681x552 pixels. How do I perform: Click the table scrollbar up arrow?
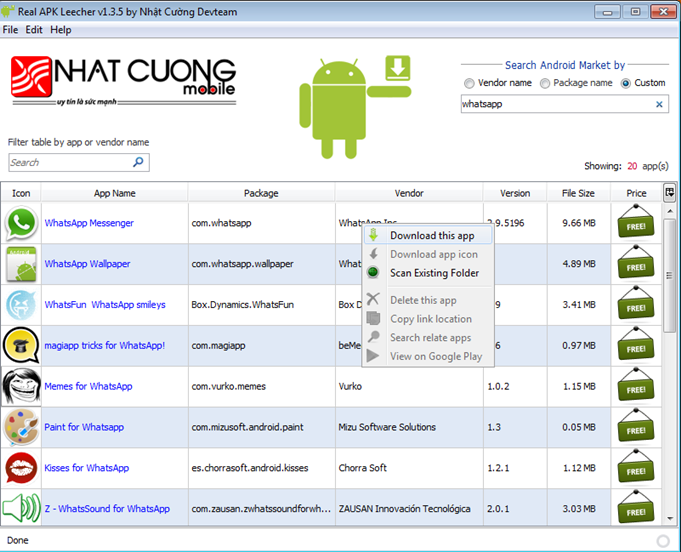(670, 211)
